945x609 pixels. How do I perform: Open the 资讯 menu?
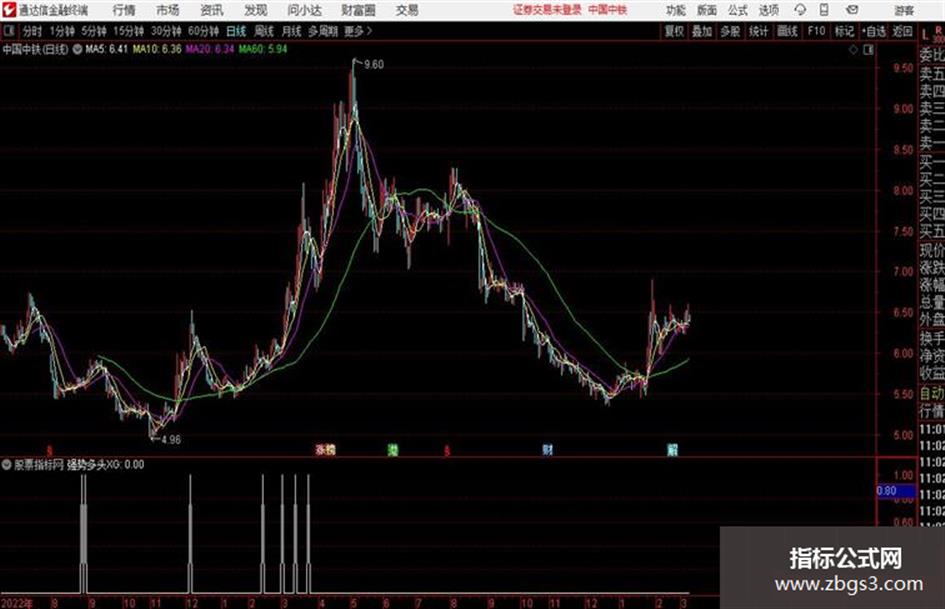[212, 10]
